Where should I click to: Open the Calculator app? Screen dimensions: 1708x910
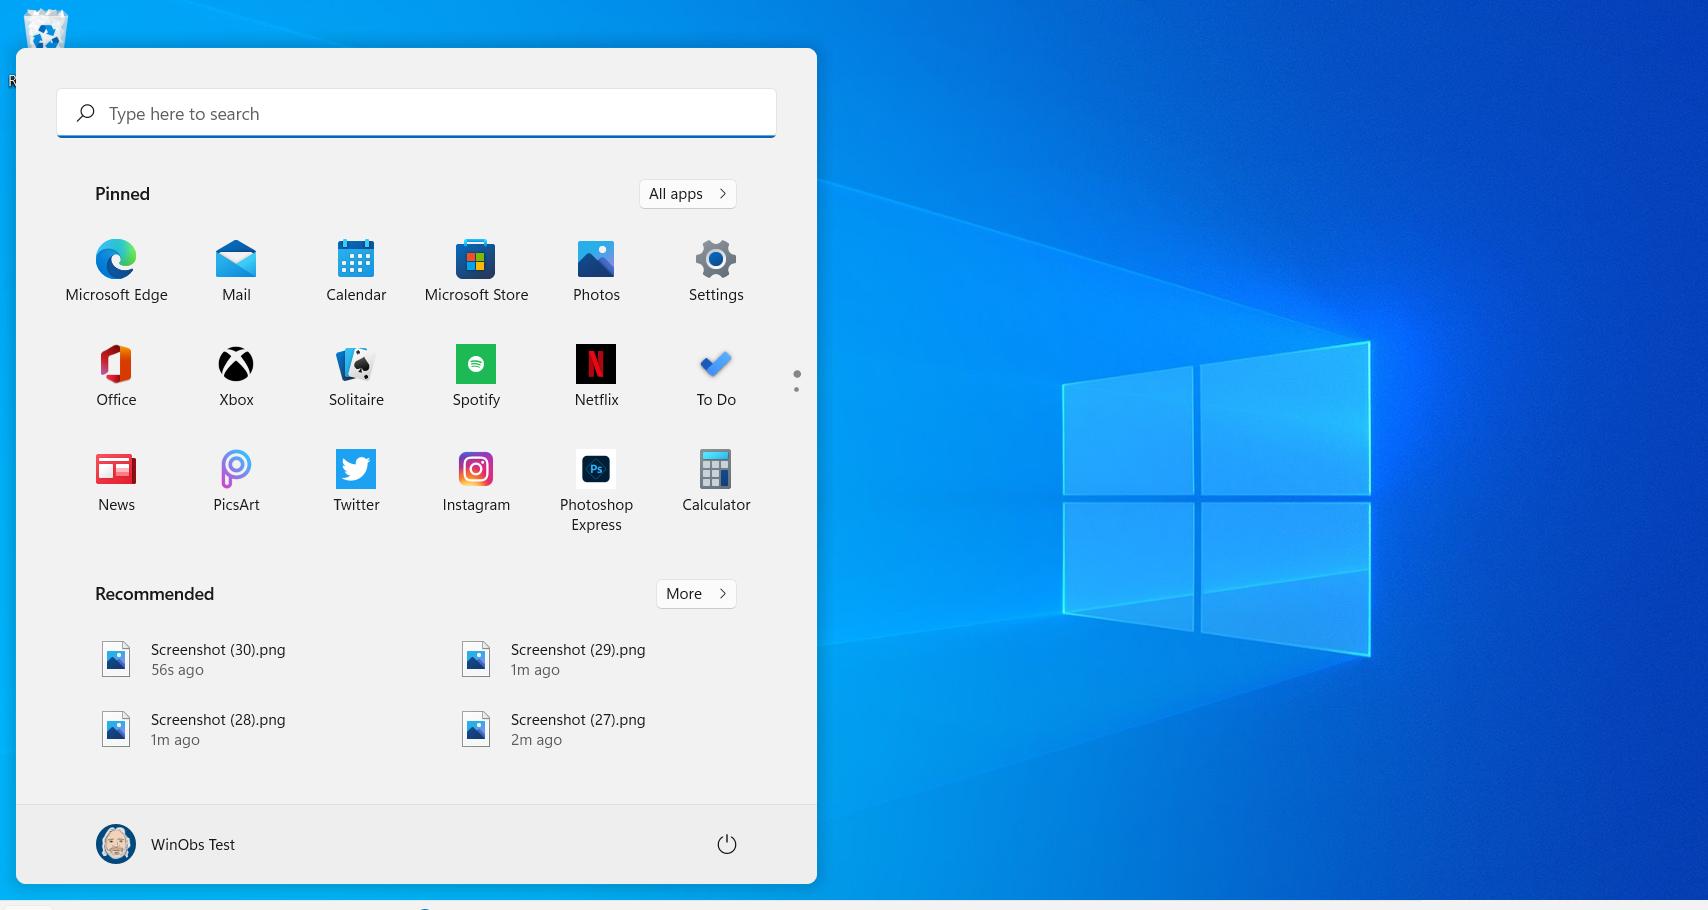coord(716,481)
